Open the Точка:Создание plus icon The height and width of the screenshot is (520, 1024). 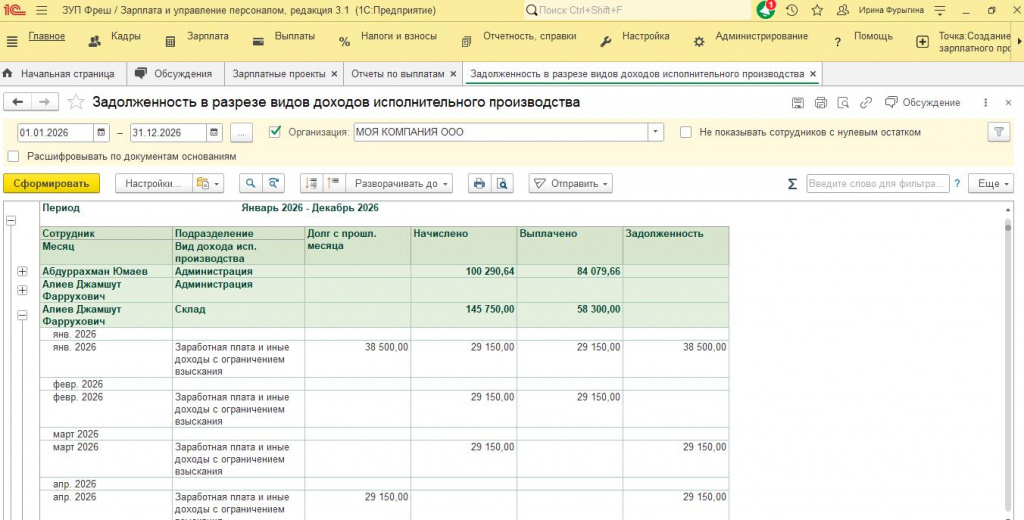922,42
